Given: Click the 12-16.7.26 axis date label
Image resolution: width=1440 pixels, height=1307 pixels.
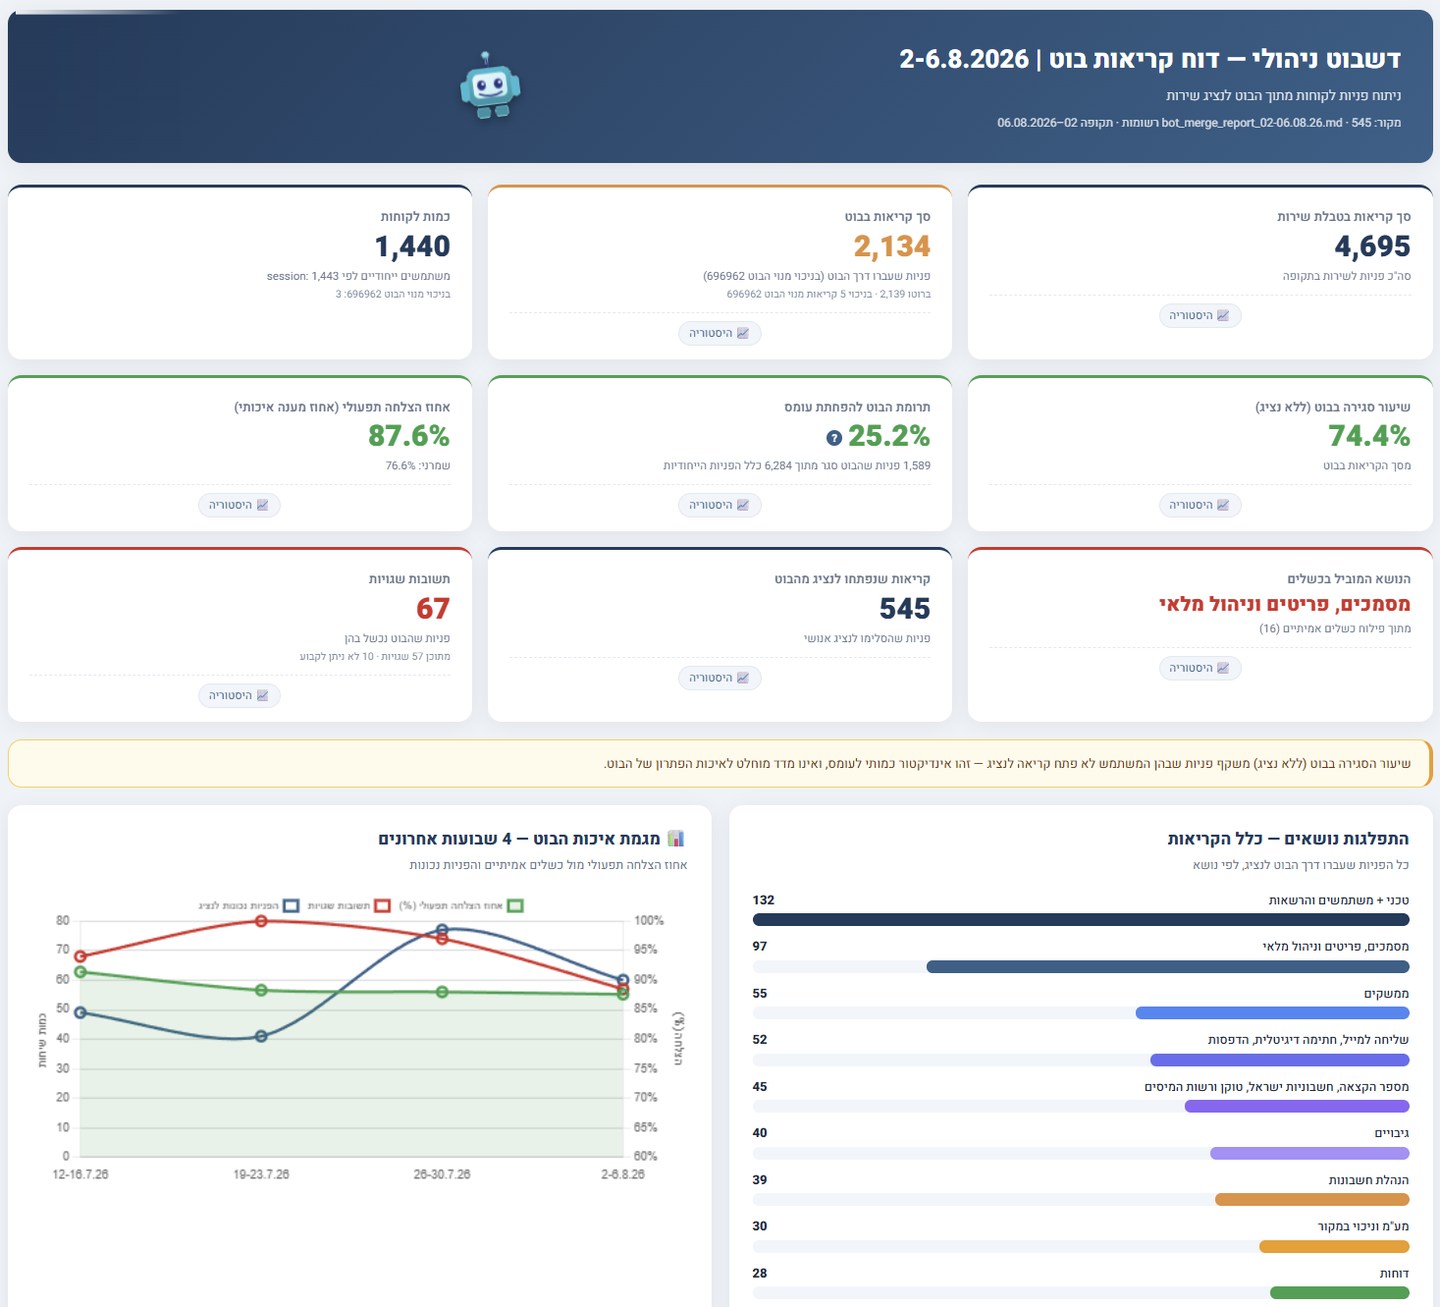Looking at the screenshot, I should [x=80, y=1174].
